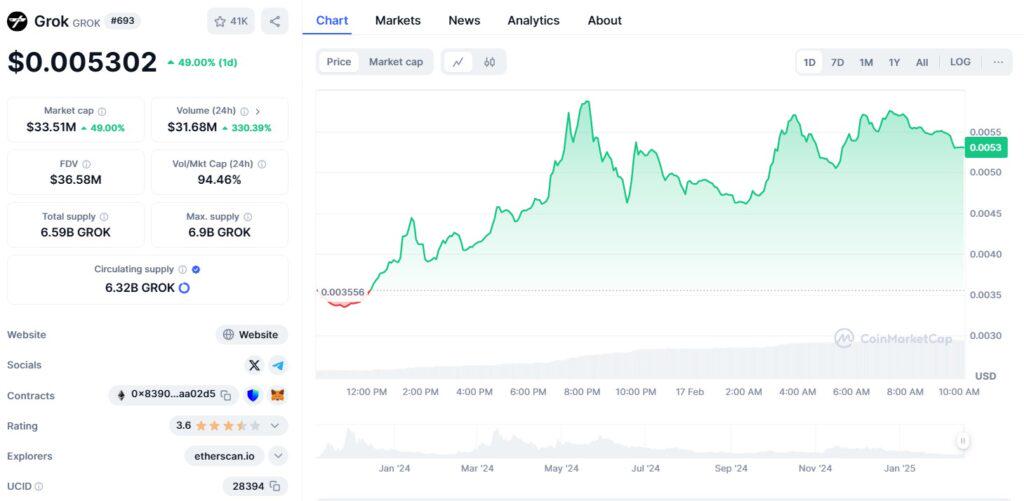
Task: Open the Telegram social link
Action: (277, 365)
